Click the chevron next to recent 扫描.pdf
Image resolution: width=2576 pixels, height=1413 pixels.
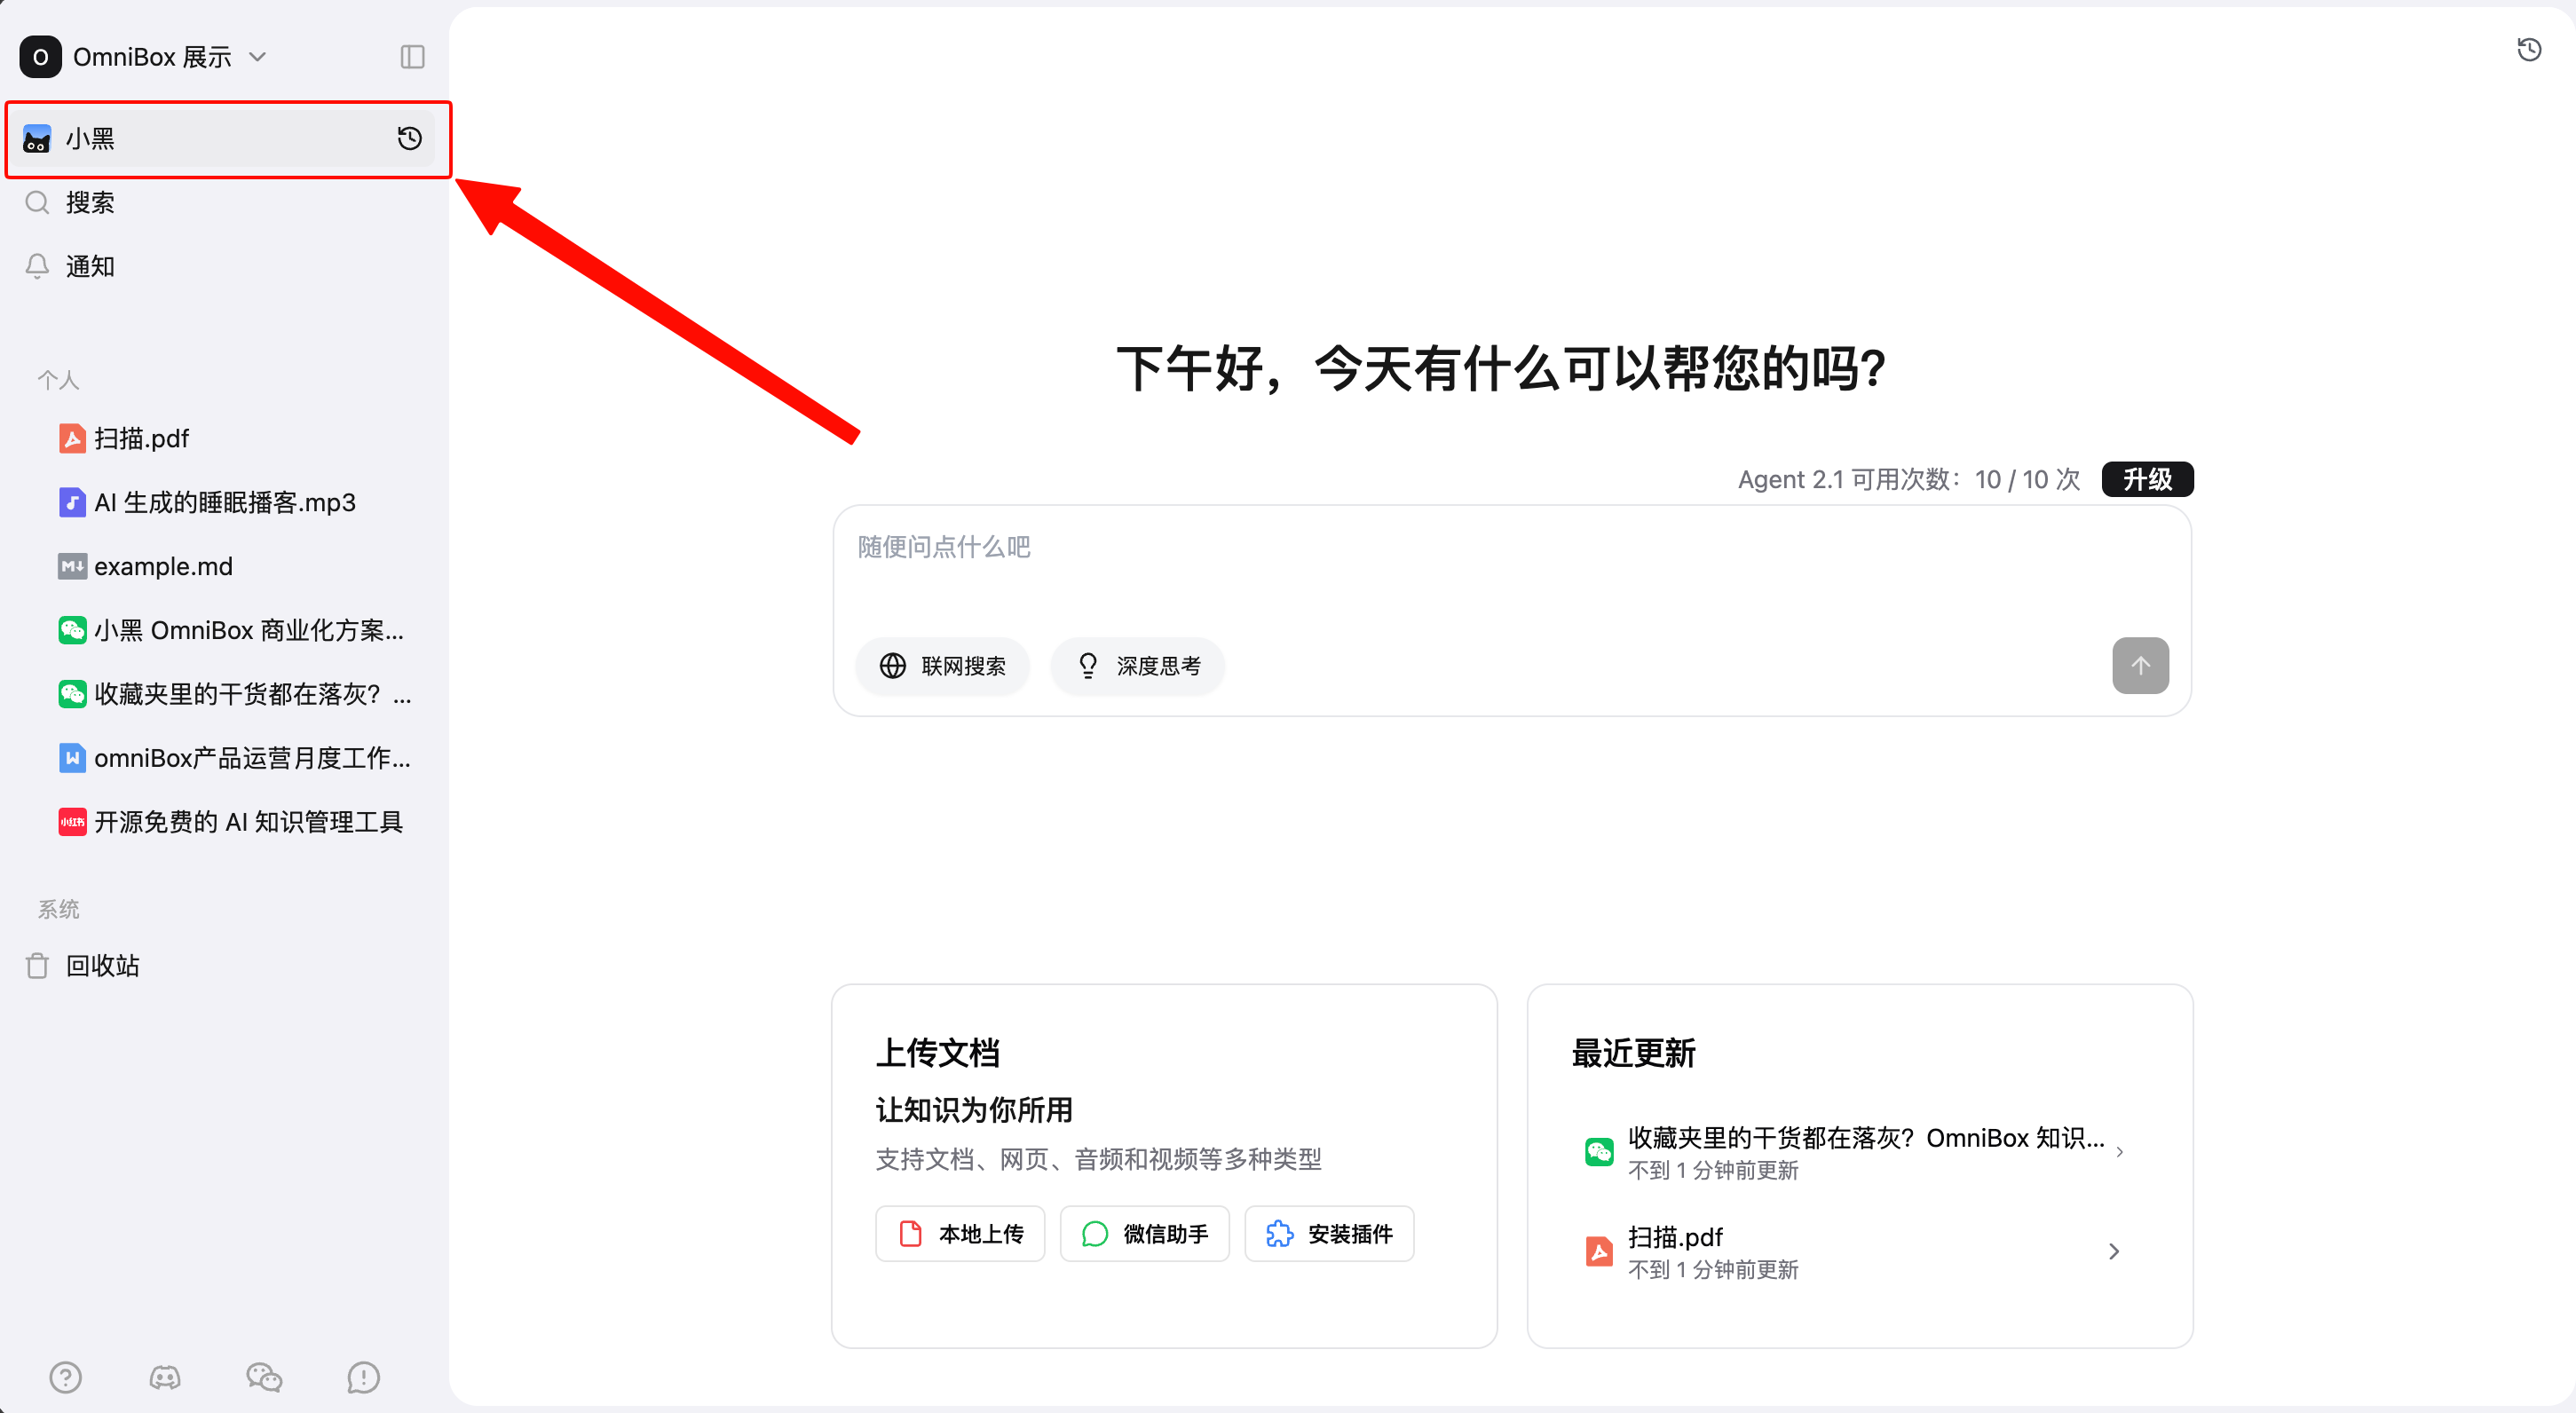[2114, 1252]
